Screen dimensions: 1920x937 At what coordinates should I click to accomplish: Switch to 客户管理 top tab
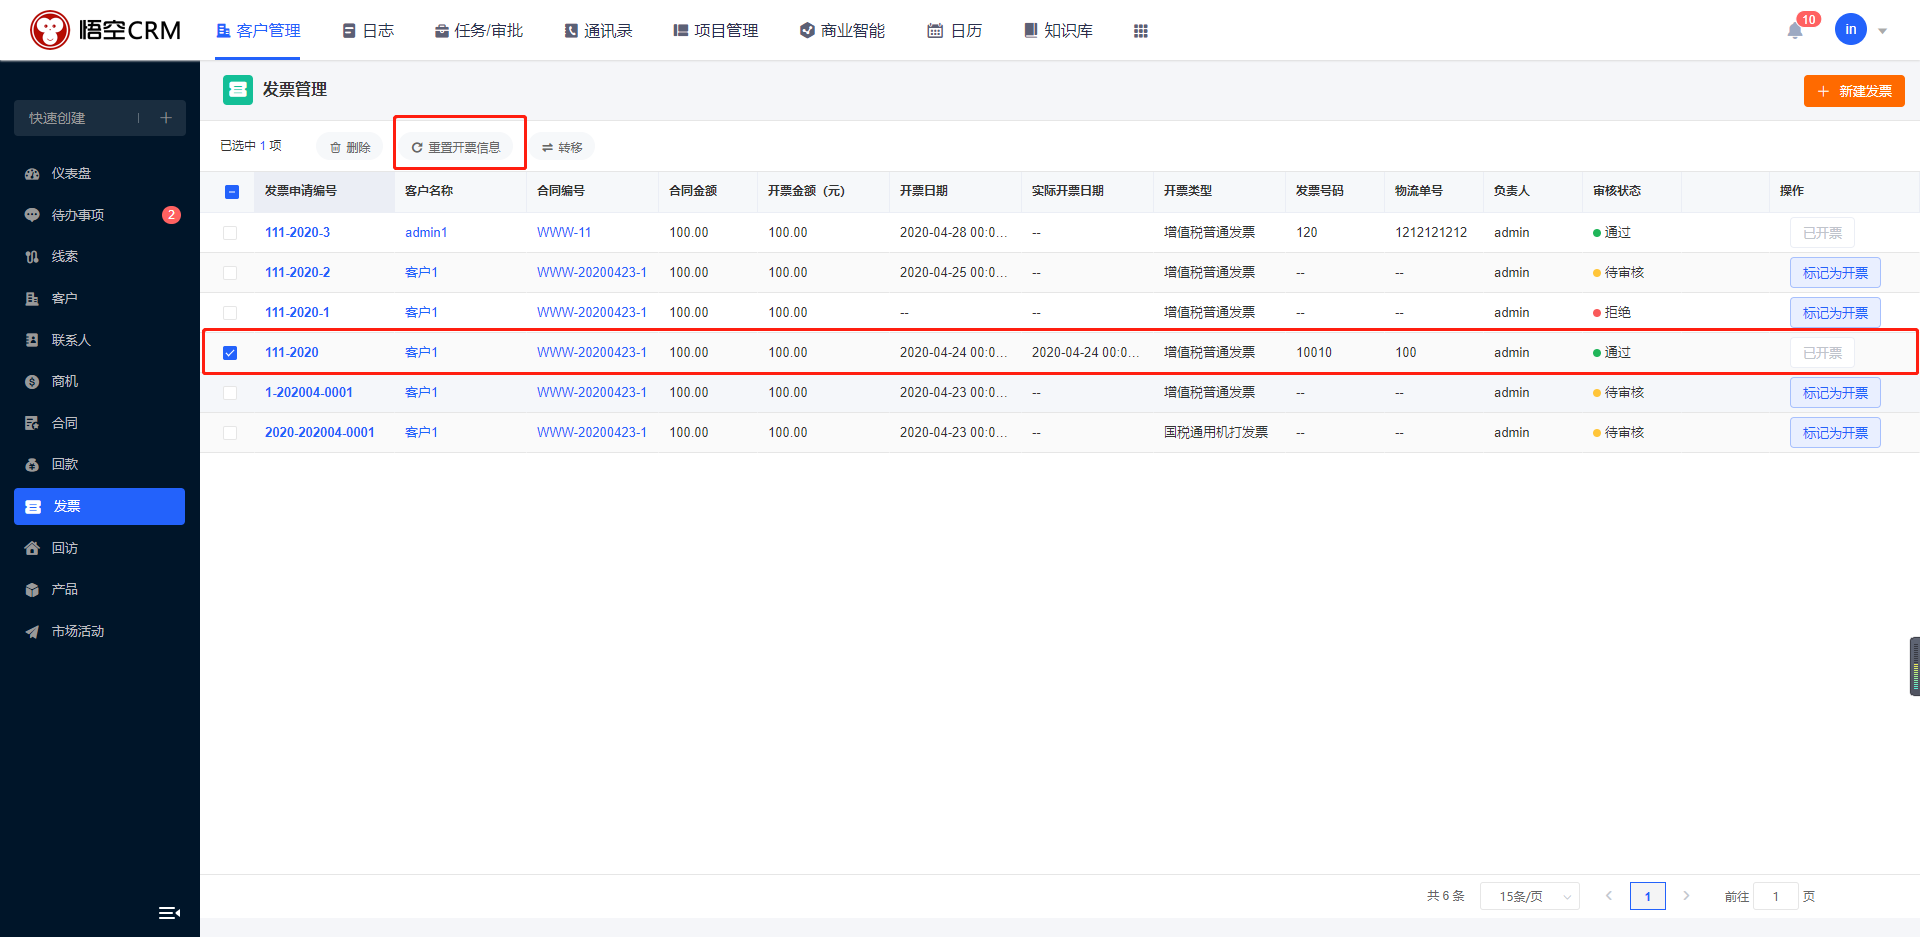click(x=258, y=31)
